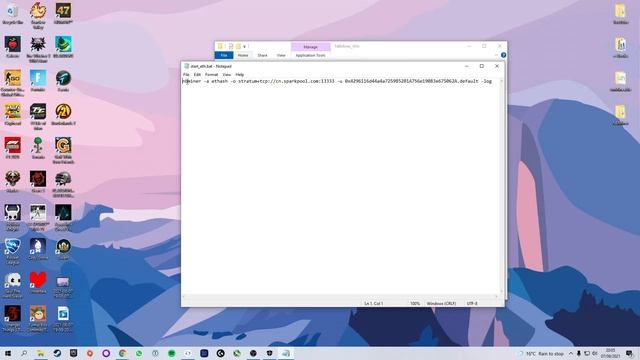This screenshot has height=360, width=640.
Task: Open the Hollow Knight desktop icon
Action: [x=13, y=217]
